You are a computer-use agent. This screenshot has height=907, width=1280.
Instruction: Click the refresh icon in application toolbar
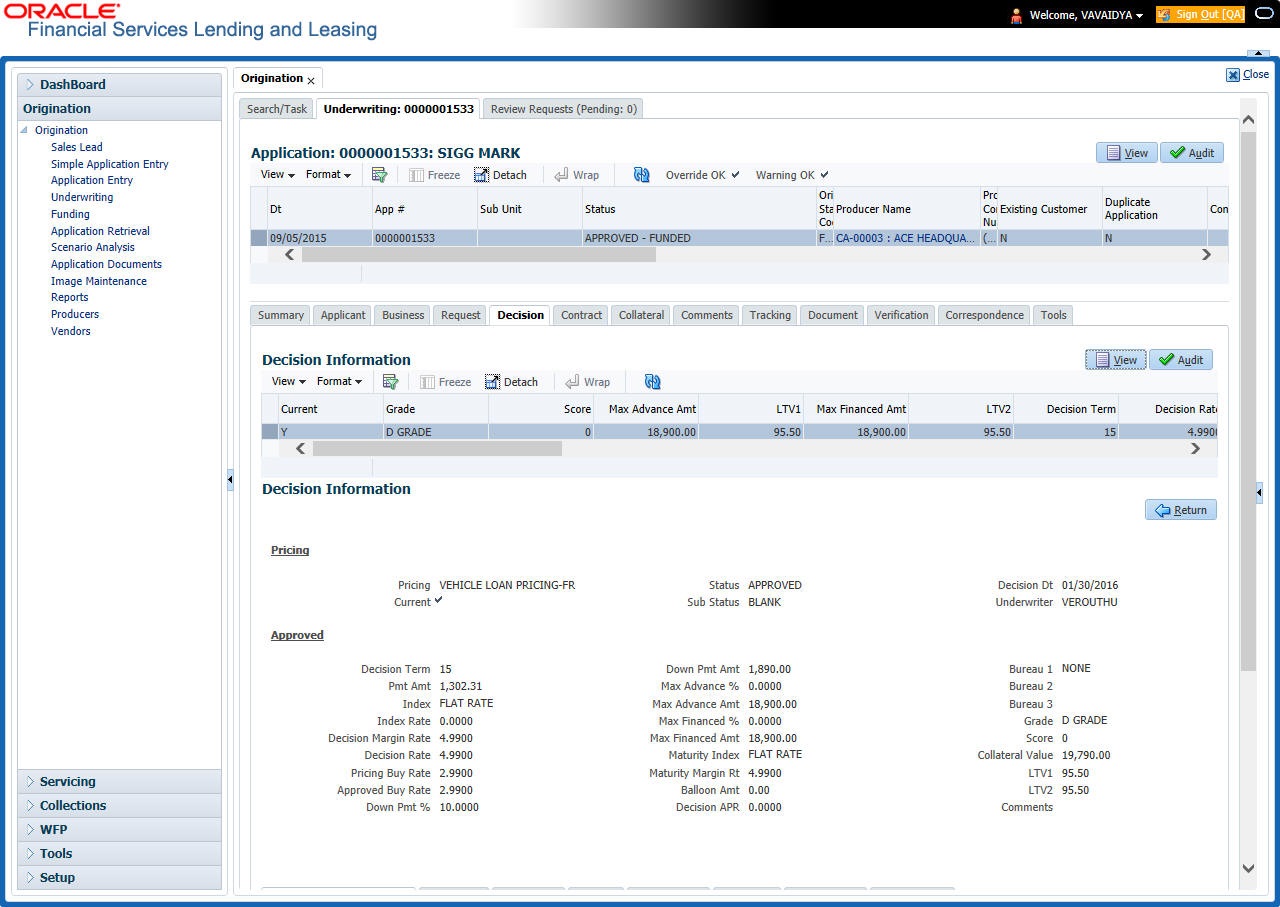(642, 175)
